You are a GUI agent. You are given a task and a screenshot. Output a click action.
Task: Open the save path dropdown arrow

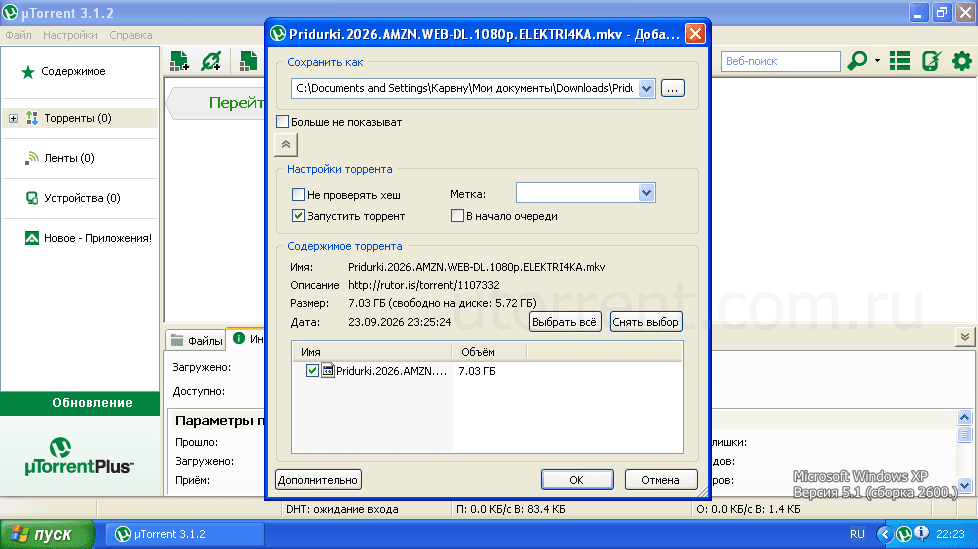point(646,89)
